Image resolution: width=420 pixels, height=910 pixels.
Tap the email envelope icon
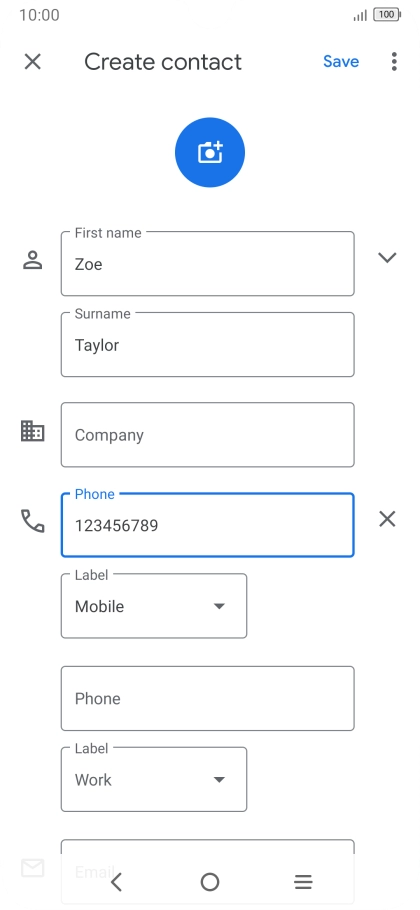pyautogui.click(x=32, y=868)
